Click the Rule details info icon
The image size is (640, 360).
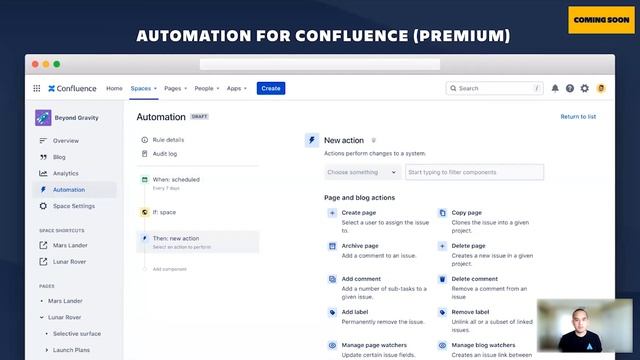click(x=144, y=140)
